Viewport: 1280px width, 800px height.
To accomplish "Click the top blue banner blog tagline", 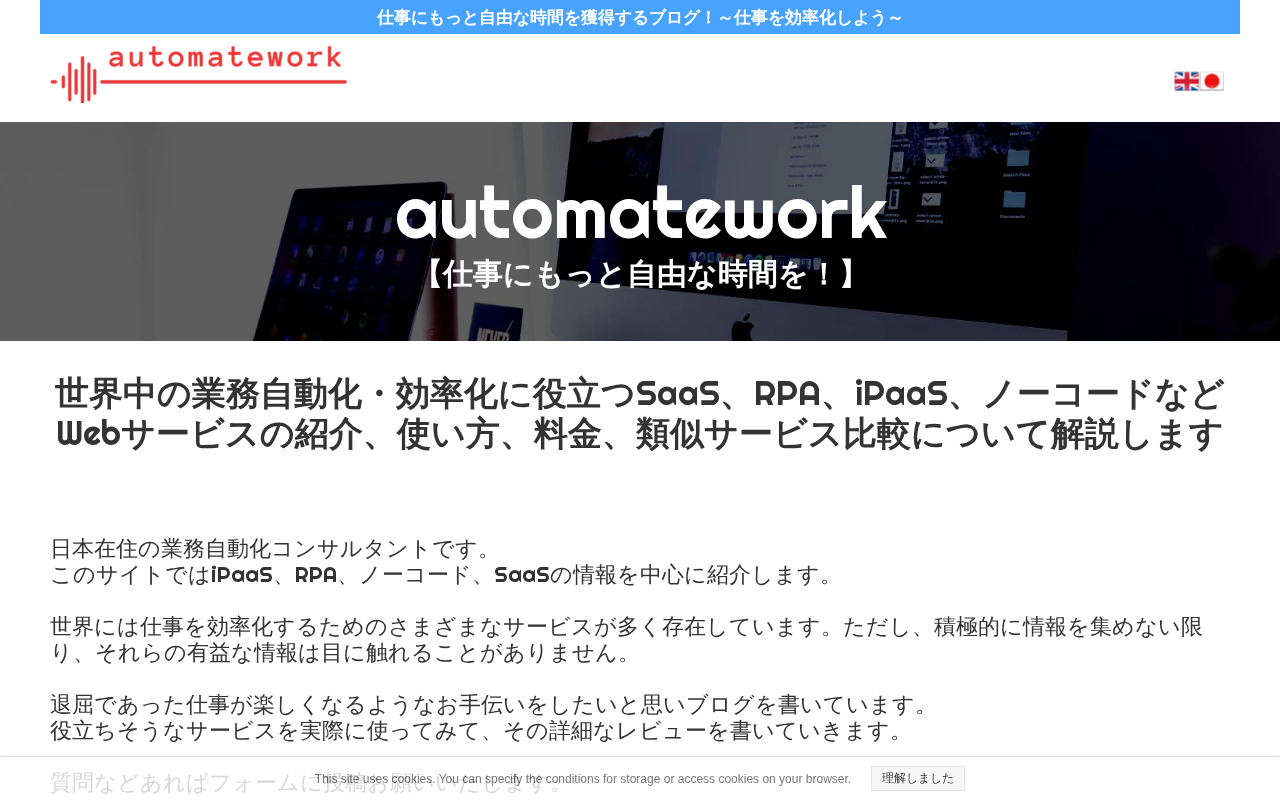I will pyautogui.click(x=640, y=17).
